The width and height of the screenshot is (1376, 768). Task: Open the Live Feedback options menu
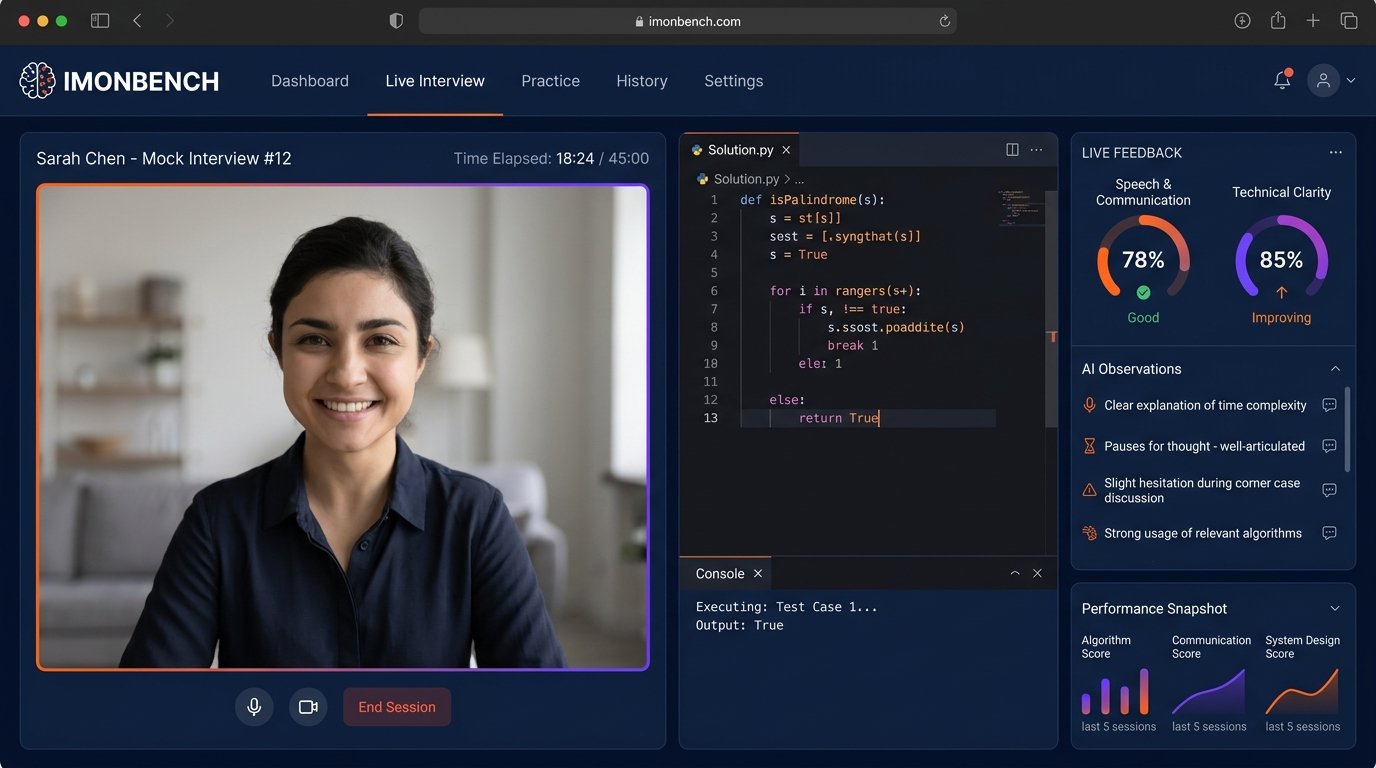pyautogui.click(x=1335, y=153)
